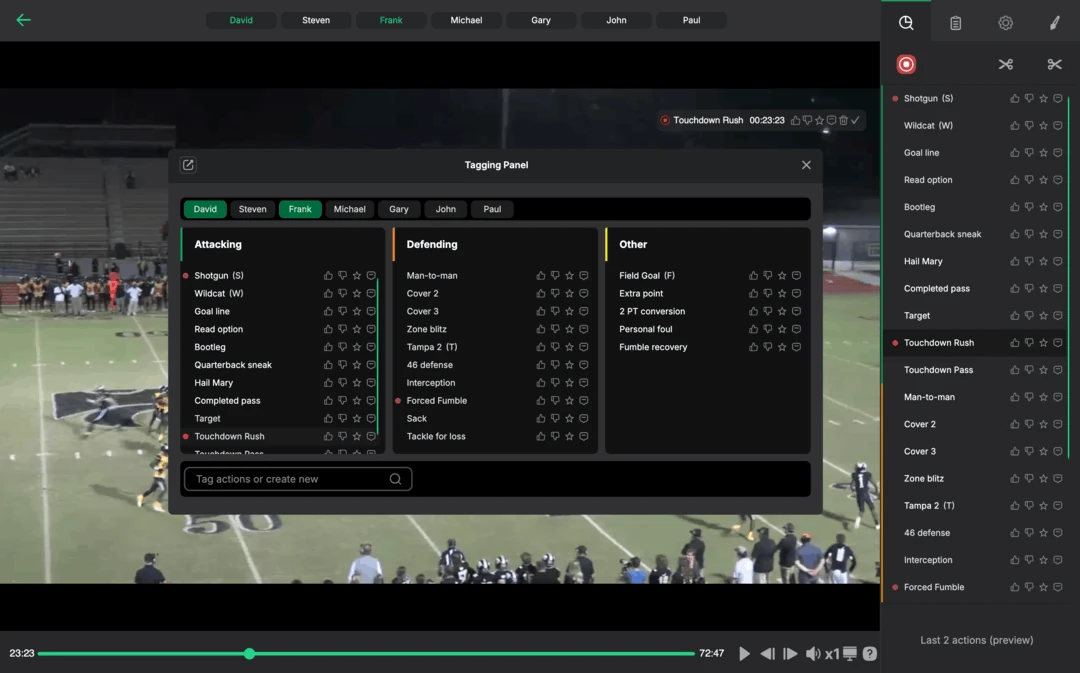Open the drawing pen tab

click(x=1055, y=23)
